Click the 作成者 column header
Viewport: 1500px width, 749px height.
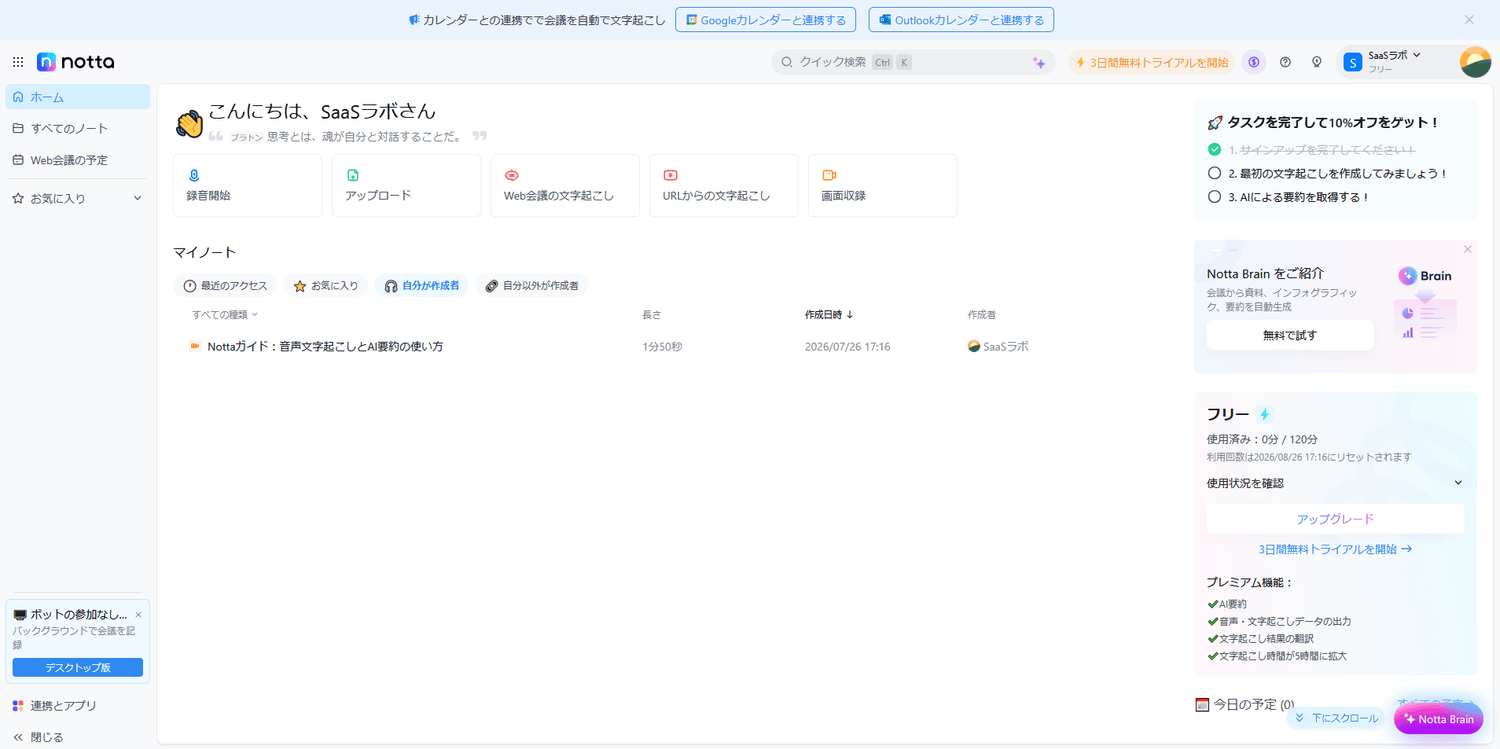(982, 315)
